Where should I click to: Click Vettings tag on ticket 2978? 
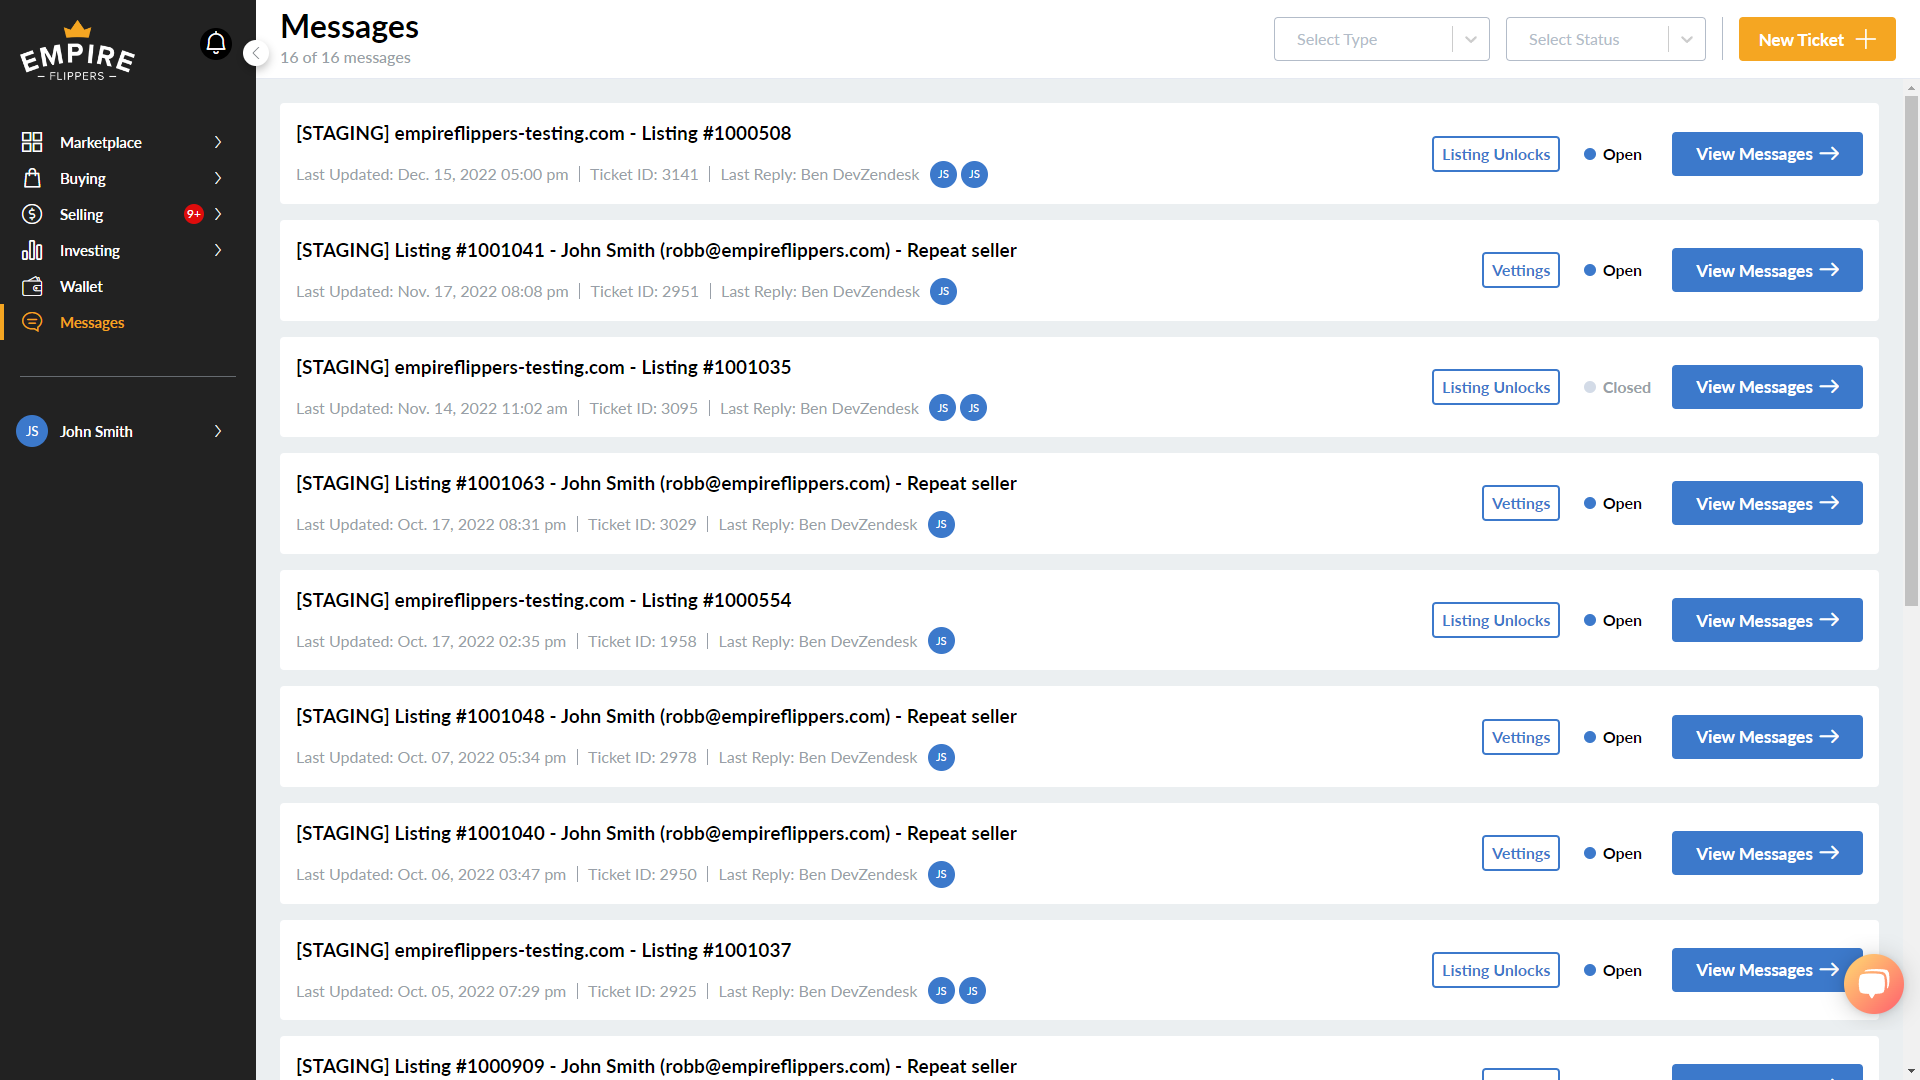coord(1521,737)
